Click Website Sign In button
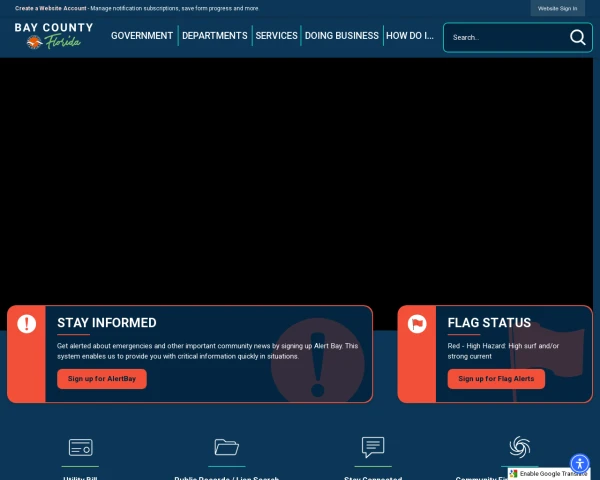 (x=558, y=8)
